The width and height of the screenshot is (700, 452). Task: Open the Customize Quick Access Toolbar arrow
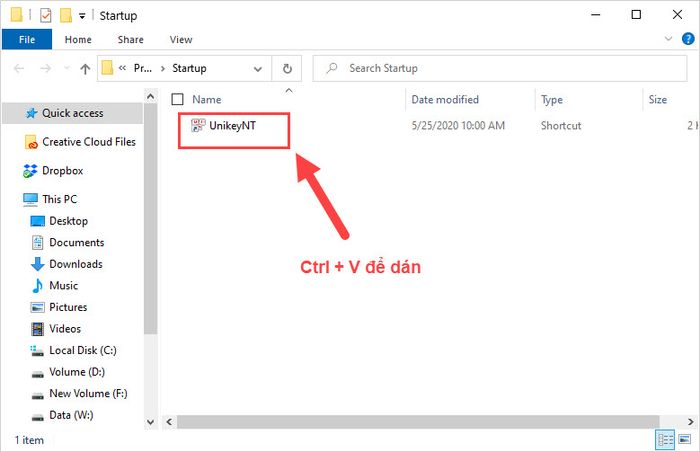coord(82,16)
